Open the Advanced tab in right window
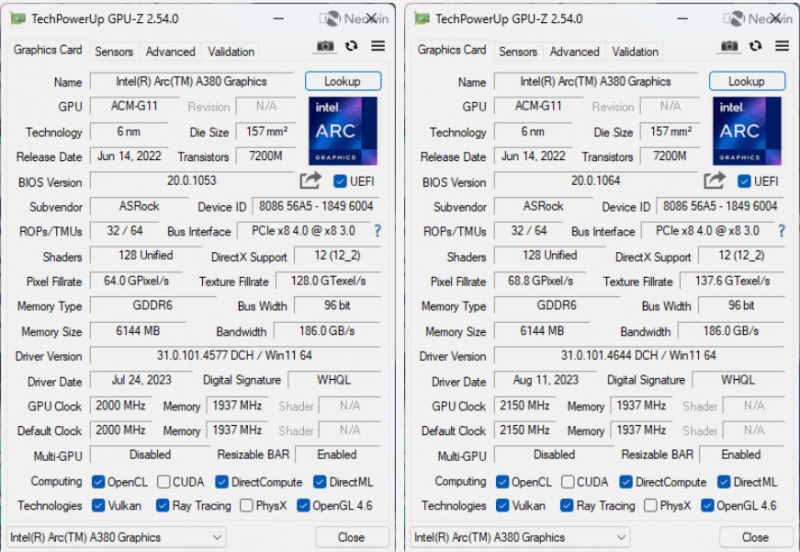The height and width of the screenshot is (552, 800). [x=575, y=52]
